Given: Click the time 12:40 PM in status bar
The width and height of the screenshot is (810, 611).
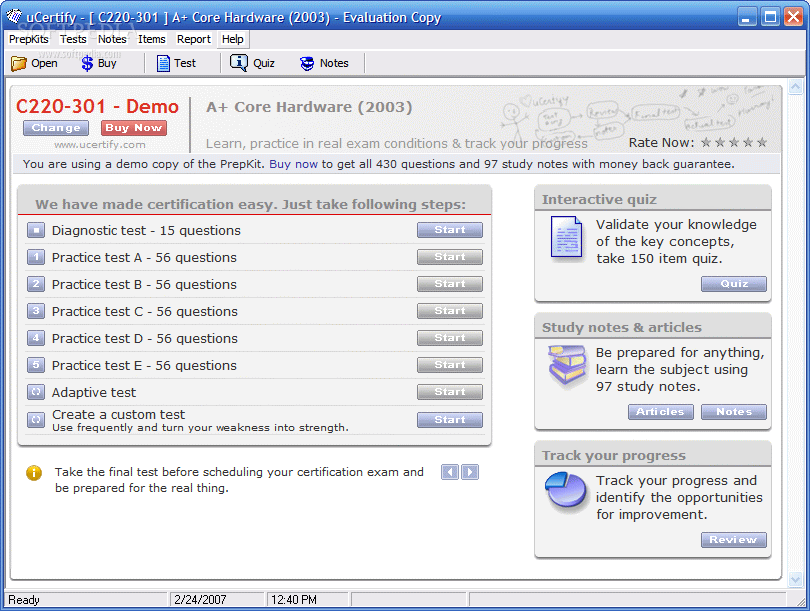Looking at the screenshot, I should click(x=294, y=600).
